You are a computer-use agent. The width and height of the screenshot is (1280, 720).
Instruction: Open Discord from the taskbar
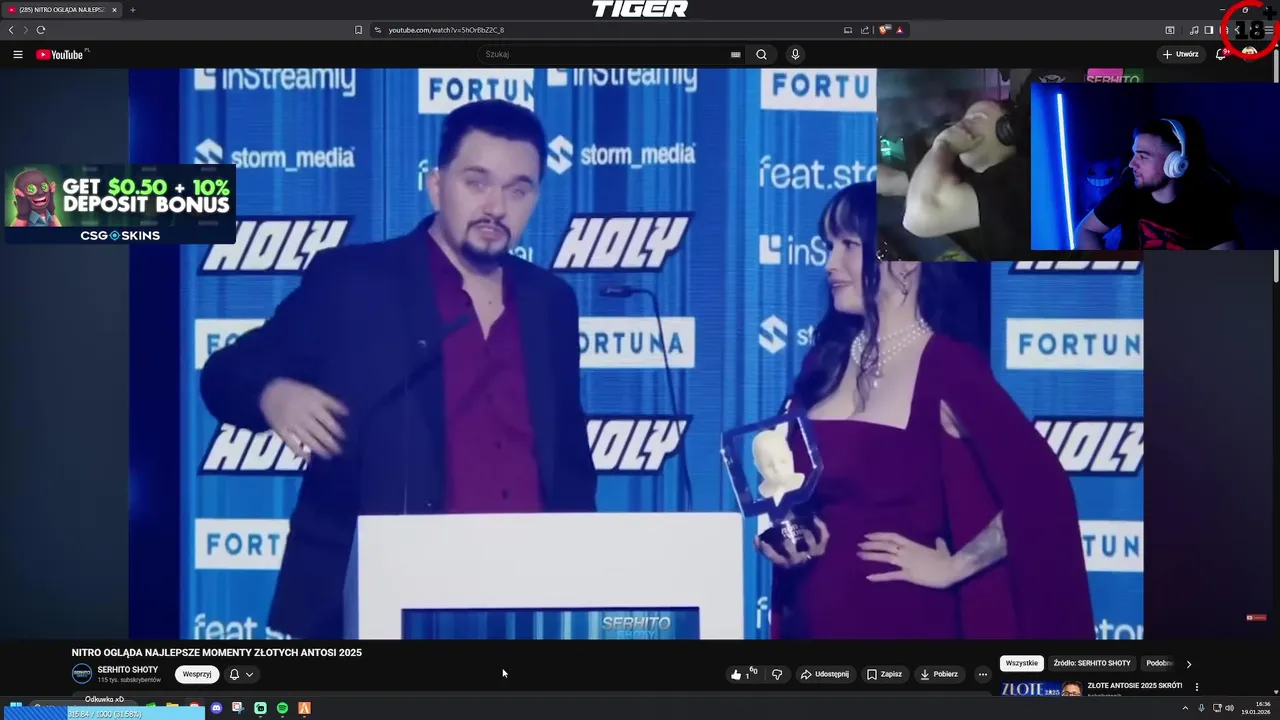coord(216,708)
